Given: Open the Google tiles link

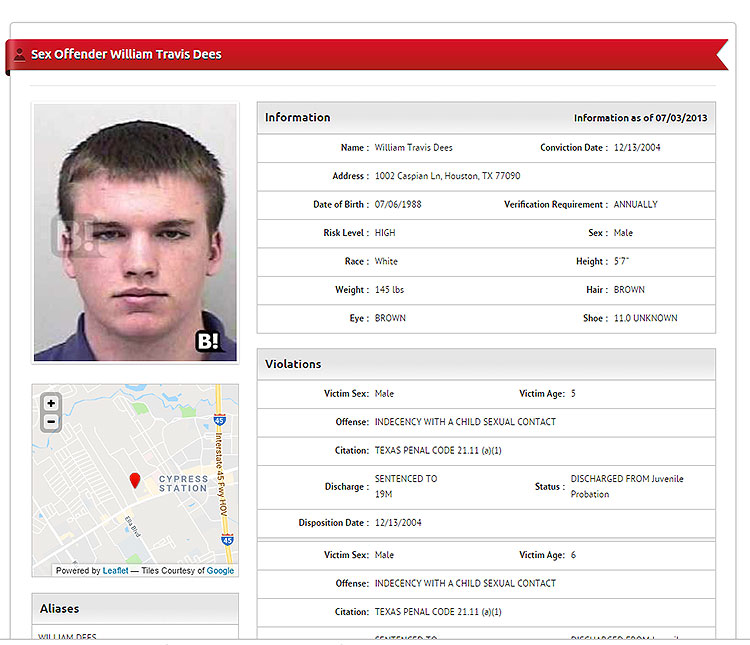Looking at the screenshot, I should [220, 570].
